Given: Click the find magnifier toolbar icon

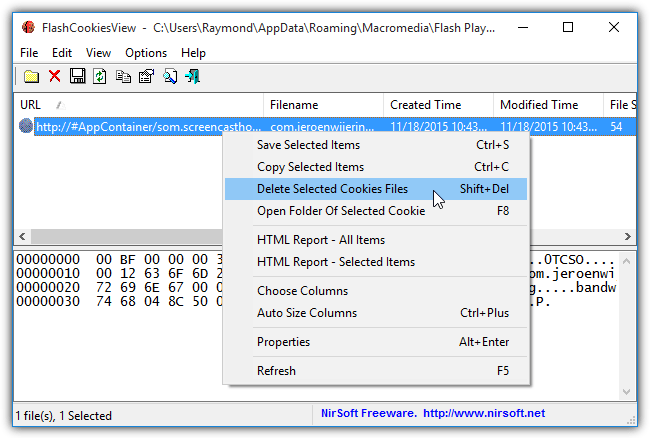Looking at the screenshot, I should (170, 77).
